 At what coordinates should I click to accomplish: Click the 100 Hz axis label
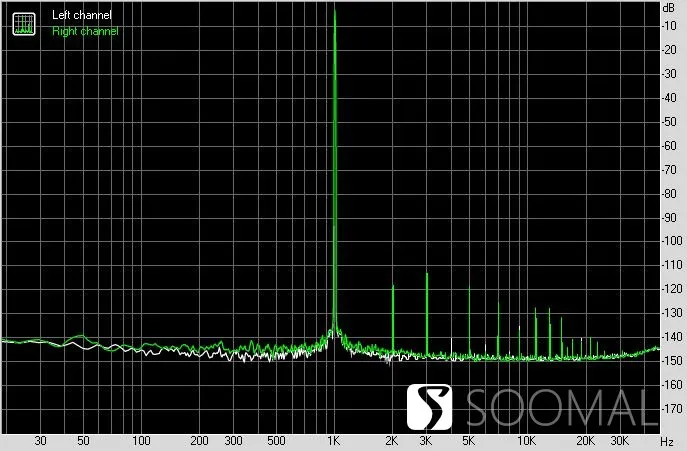coord(142,440)
